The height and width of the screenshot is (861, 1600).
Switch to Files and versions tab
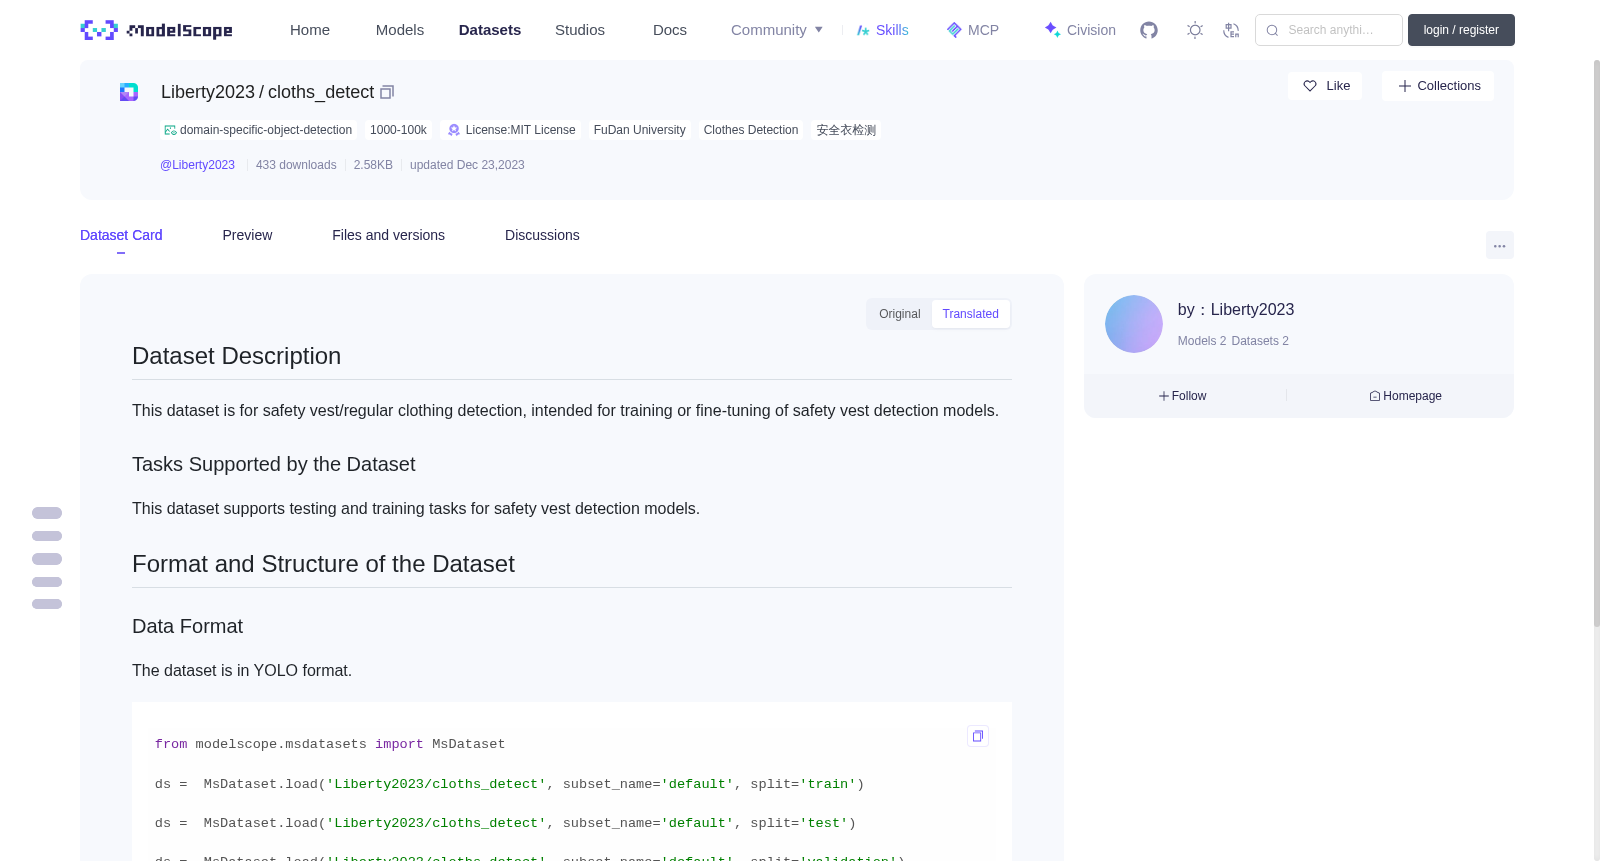pyautogui.click(x=388, y=235)
